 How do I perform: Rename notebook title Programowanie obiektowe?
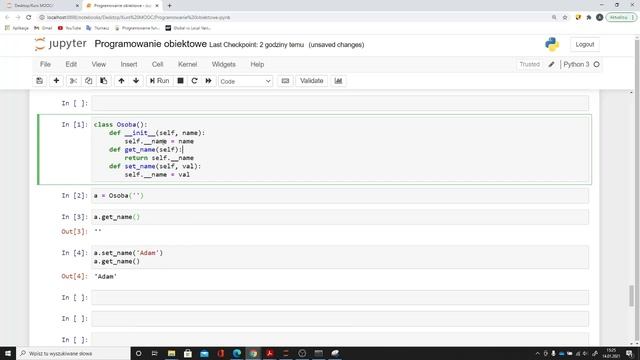[x=151, y=44]
